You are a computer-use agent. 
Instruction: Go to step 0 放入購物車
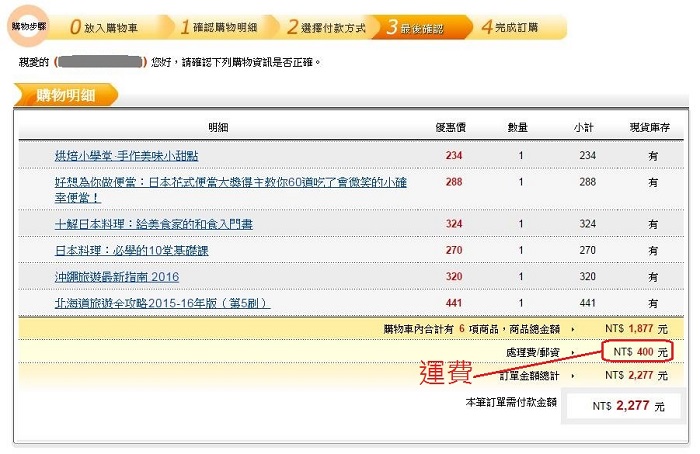104,27
